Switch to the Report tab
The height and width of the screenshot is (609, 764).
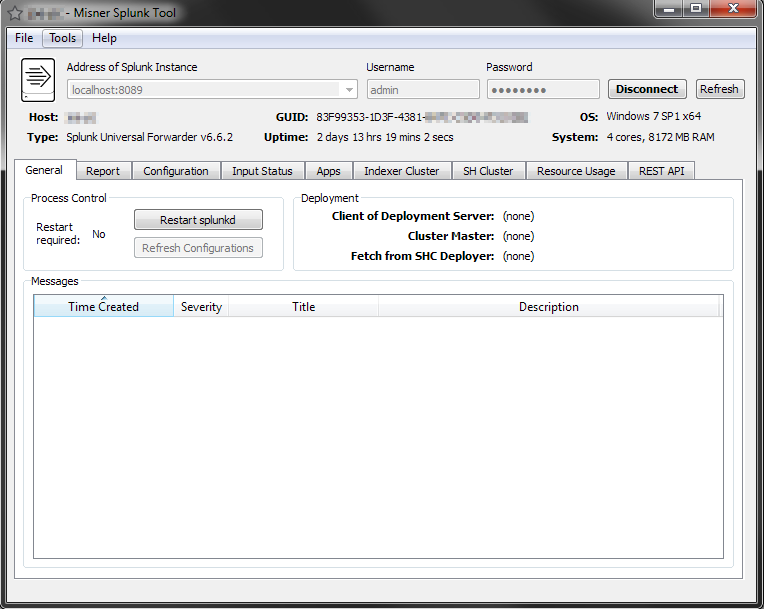click(103, 171)
